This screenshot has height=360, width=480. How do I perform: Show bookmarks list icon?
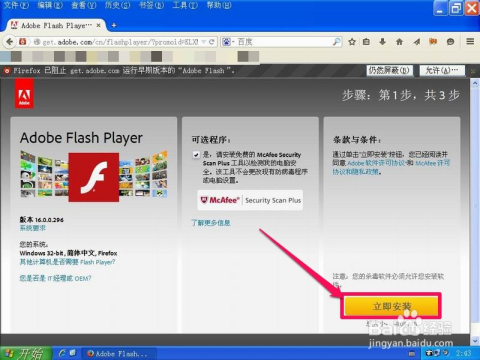(x=366, y=42)
